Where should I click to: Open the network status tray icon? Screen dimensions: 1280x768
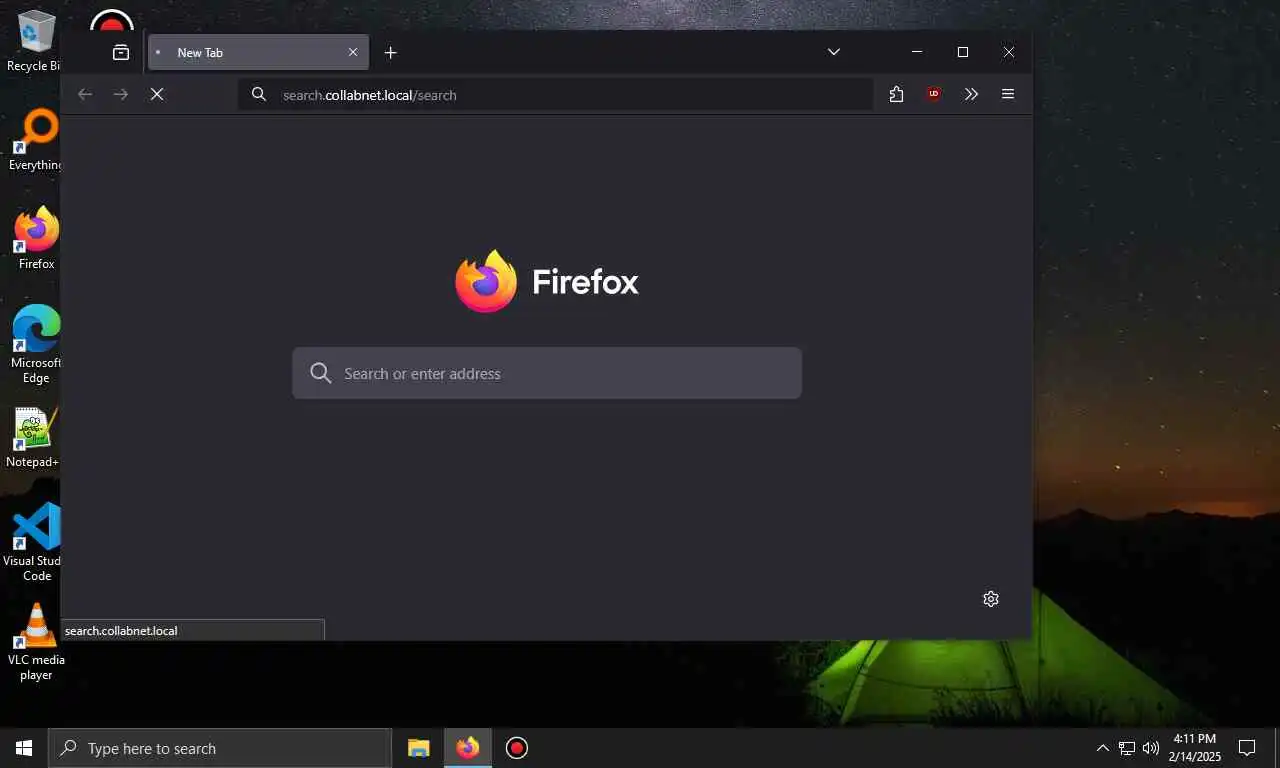pyautogui.click(x=1127, y=748)
